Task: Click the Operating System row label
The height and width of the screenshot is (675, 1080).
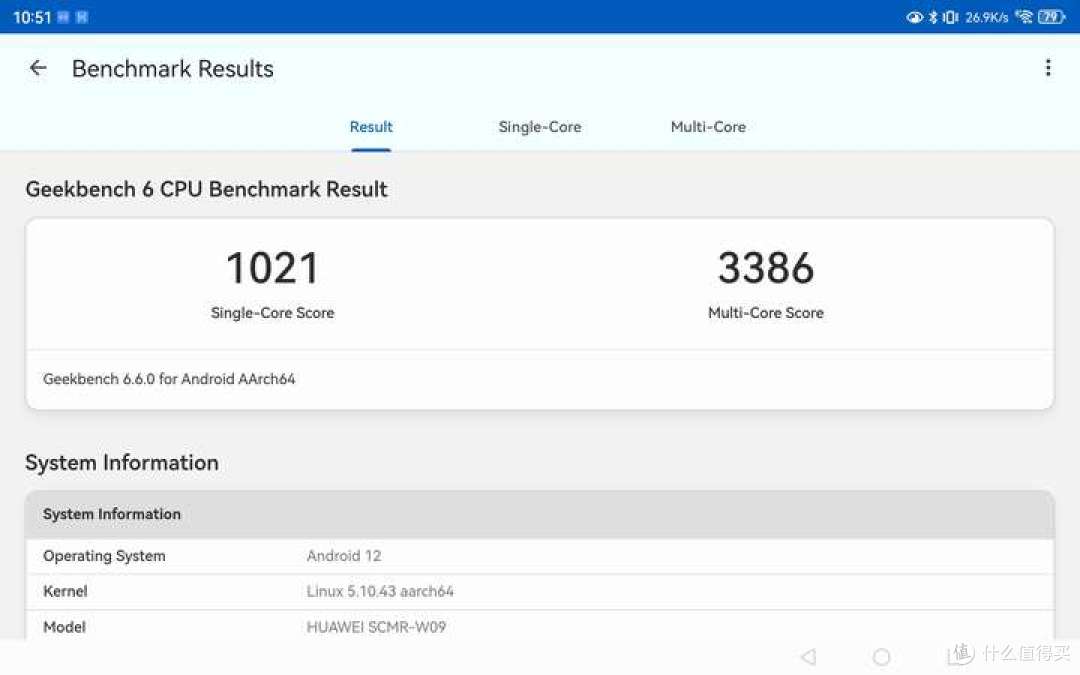Action: [x=104, y=556]
